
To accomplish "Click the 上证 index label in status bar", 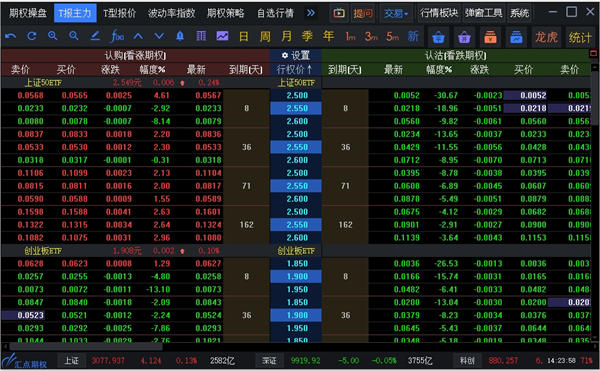I will pyautogui.click(x=71, y=360).
